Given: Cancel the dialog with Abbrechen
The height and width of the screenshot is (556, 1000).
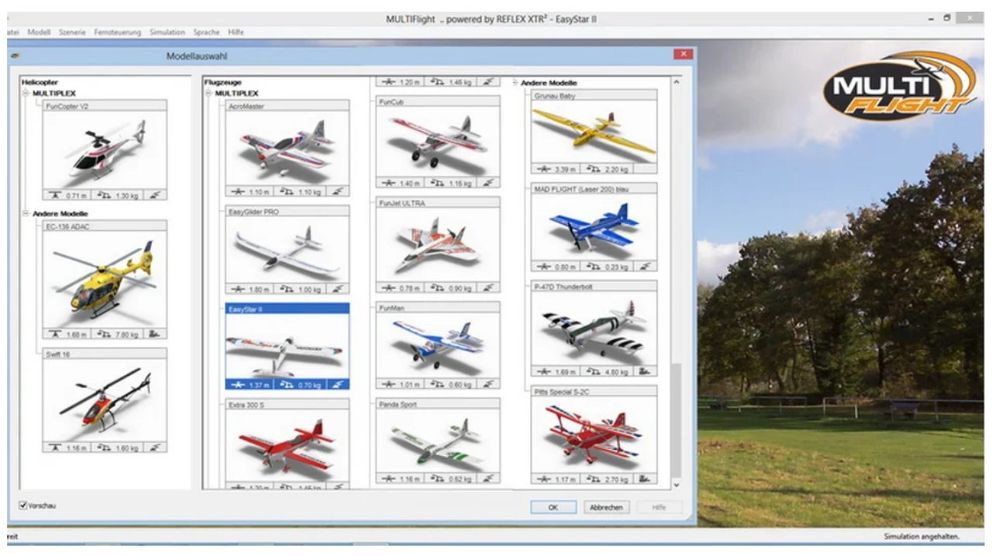Looking at the screenshot, I should (x=606, y=507).
